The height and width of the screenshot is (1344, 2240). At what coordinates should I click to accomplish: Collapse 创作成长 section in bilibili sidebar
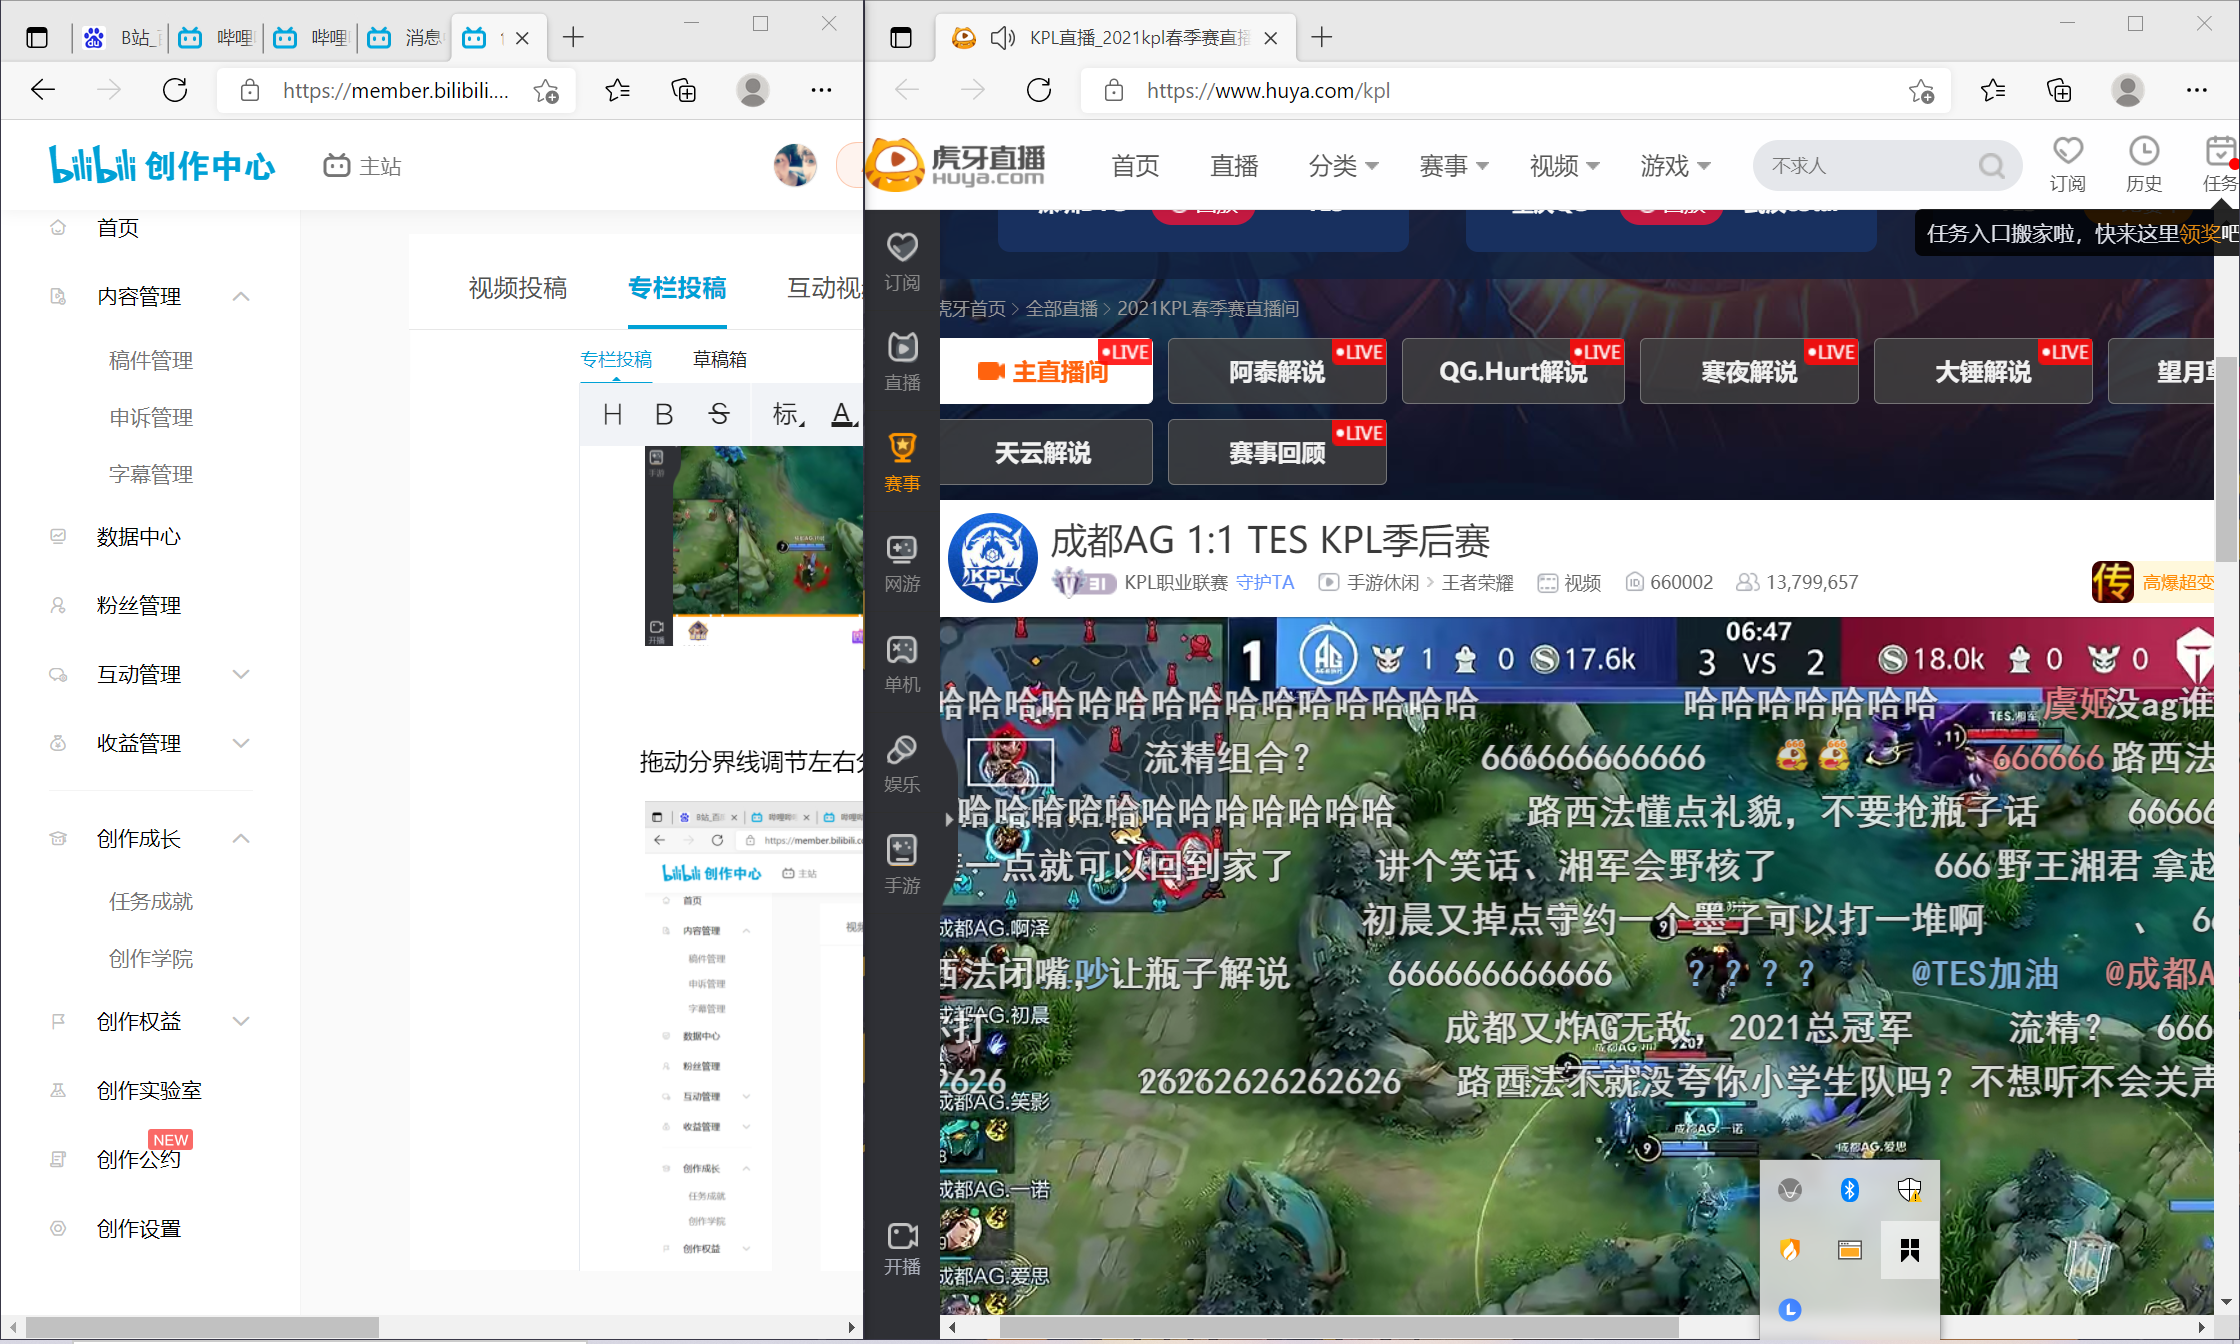(241, 838)
